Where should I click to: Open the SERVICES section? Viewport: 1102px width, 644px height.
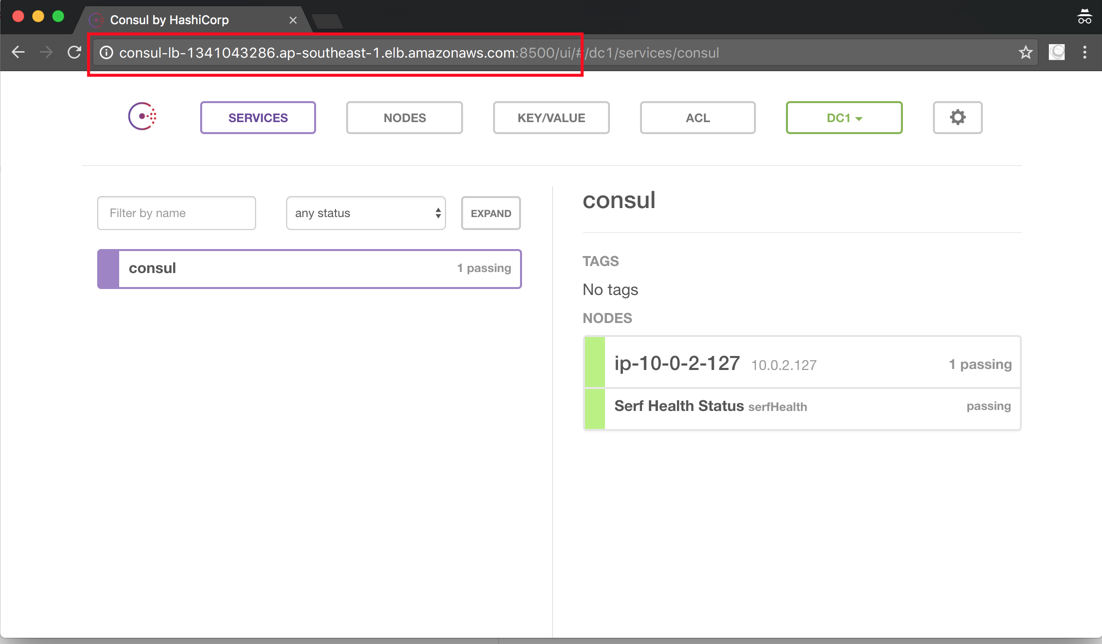(258, 117)
